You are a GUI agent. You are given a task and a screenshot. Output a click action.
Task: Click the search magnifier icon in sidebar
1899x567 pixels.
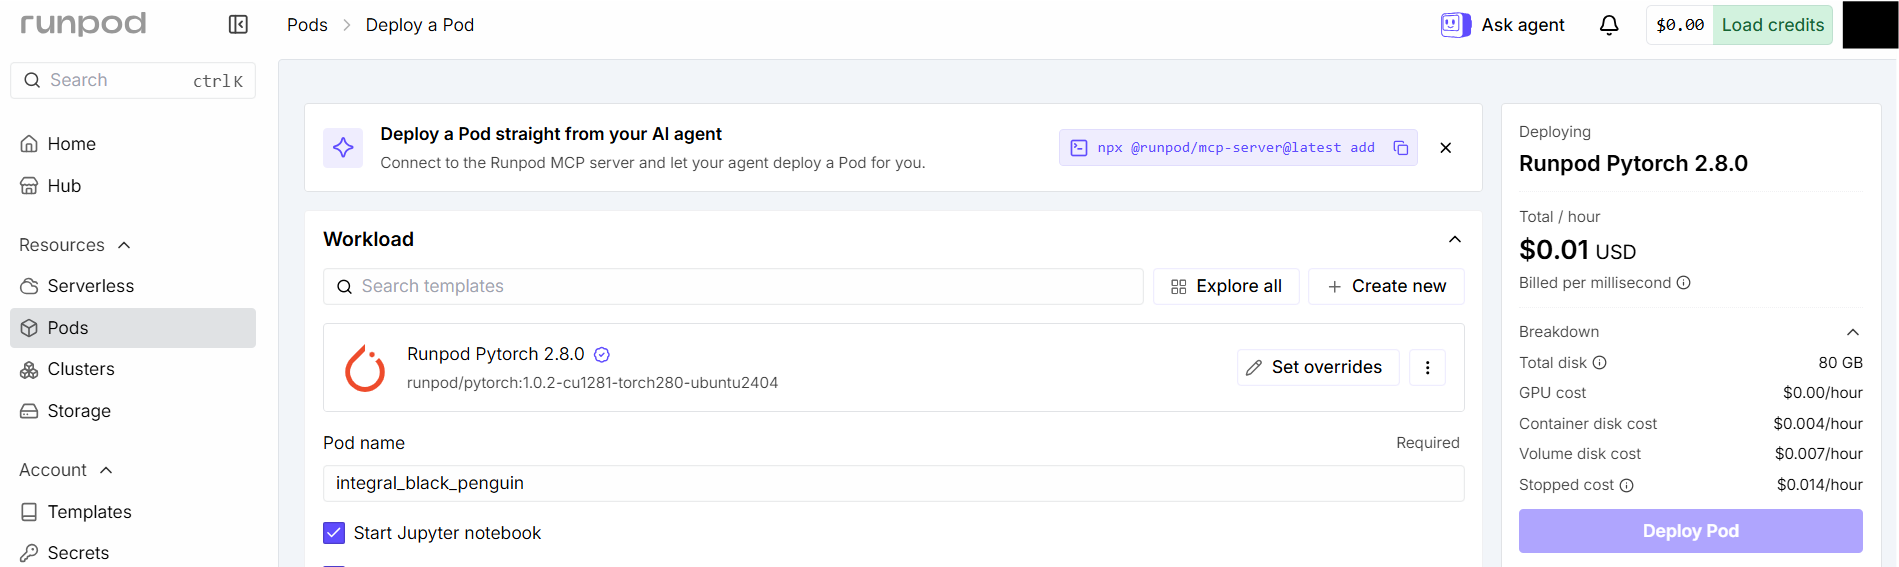[x=32, y=80]
